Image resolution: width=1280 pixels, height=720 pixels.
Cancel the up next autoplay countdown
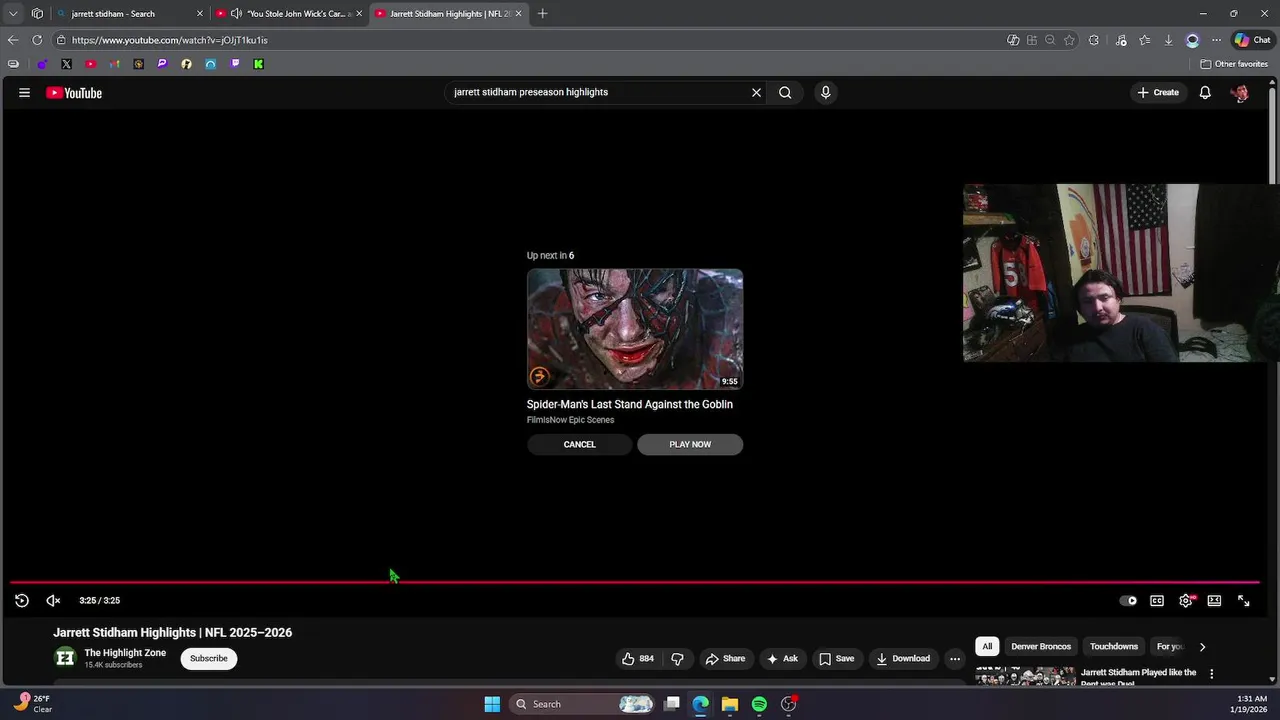pyautogui.click(x=579, y=444)
